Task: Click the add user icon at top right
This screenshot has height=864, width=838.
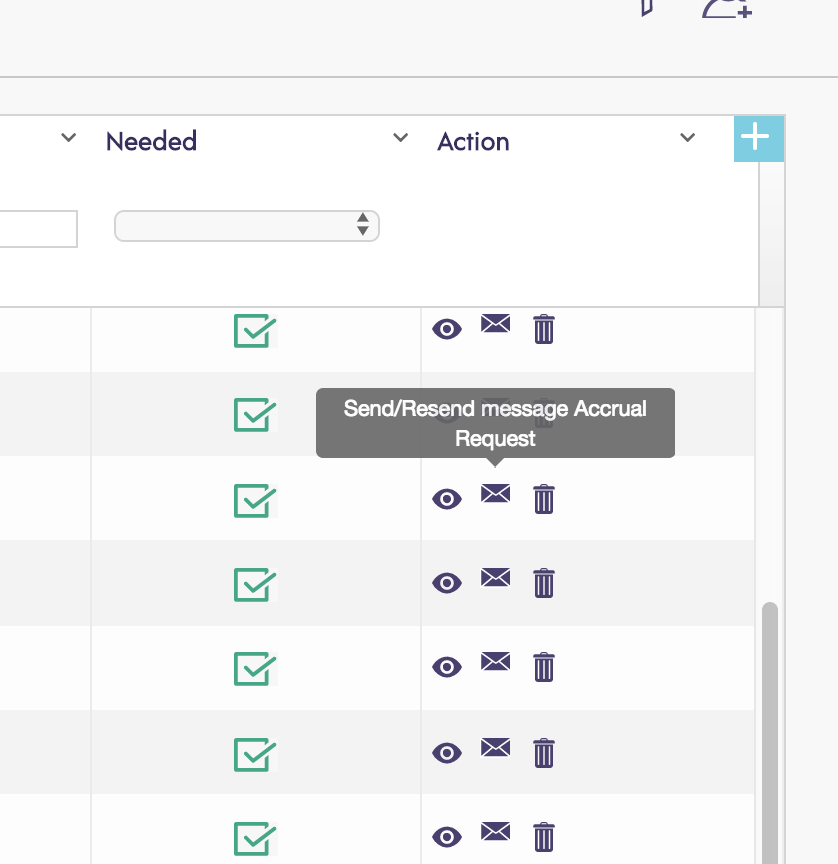Action: [726, 8]
